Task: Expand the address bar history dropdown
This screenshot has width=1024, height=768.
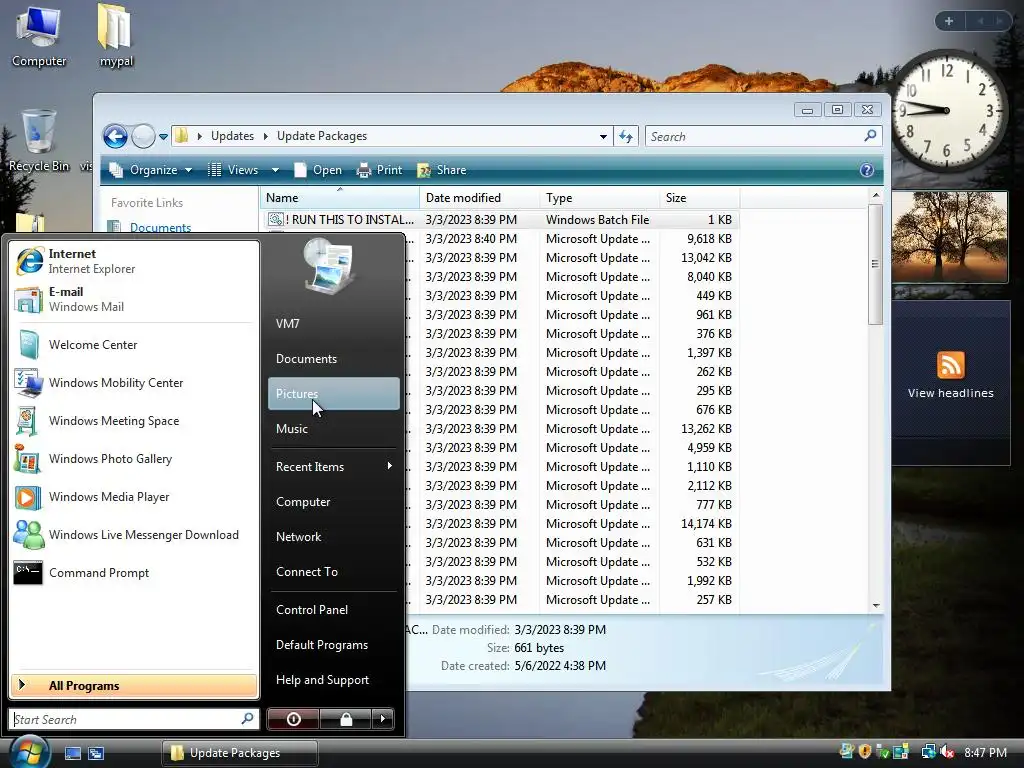Action: pyautogui.click(x=603, y=136)
